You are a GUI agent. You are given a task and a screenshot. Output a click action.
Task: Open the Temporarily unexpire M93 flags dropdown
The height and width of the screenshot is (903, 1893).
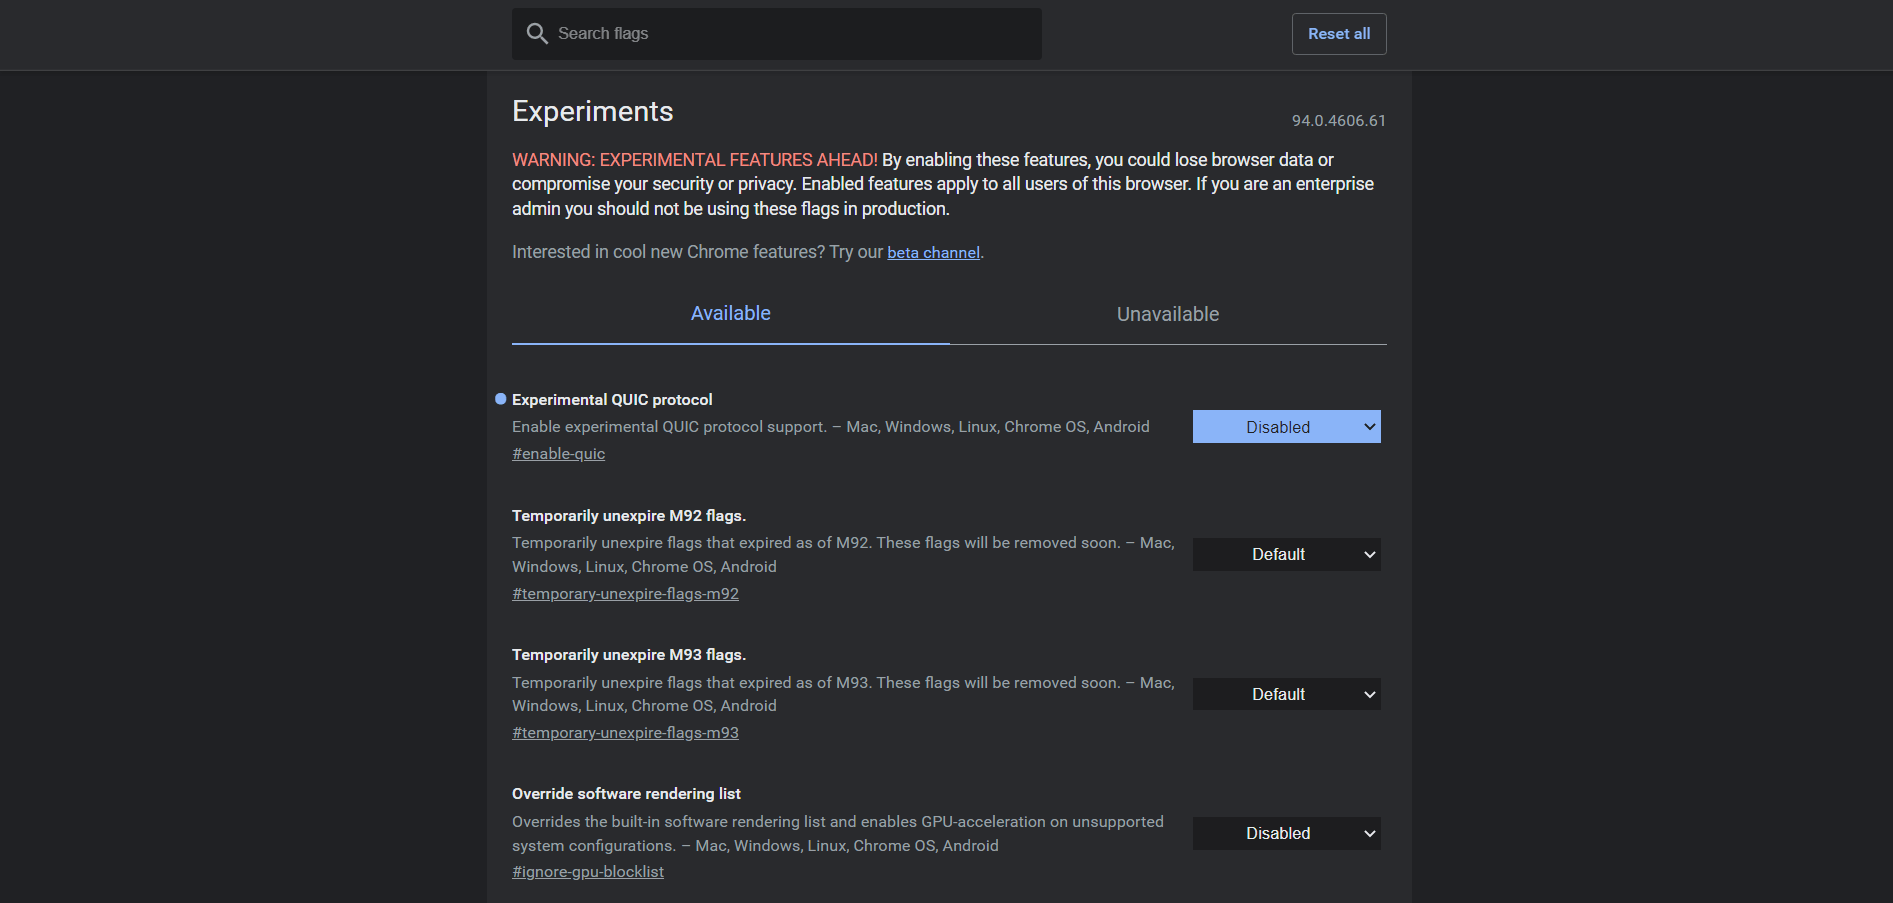(x=1286, y=694)
